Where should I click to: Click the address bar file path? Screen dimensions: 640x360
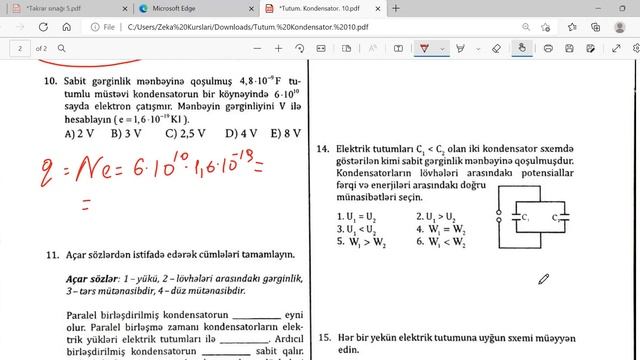248,27
